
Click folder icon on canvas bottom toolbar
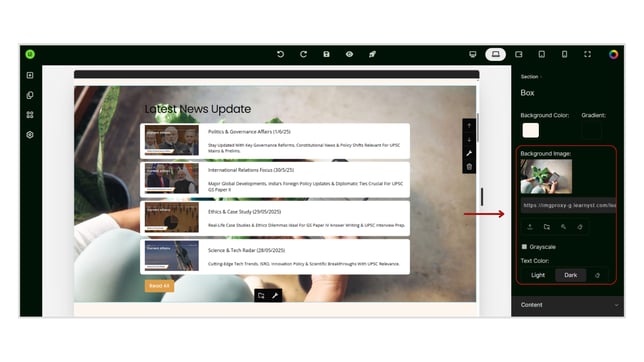tap(261, 295)
